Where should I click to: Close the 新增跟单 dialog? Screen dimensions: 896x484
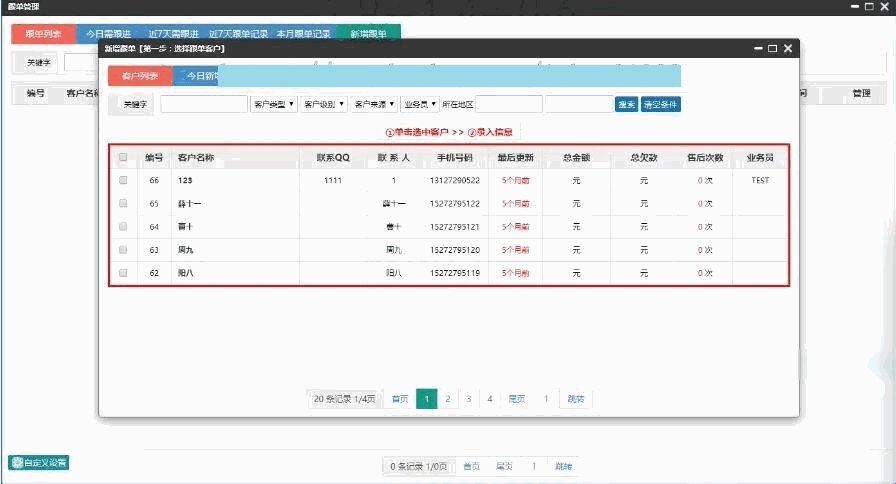click(x=788, y=48)
